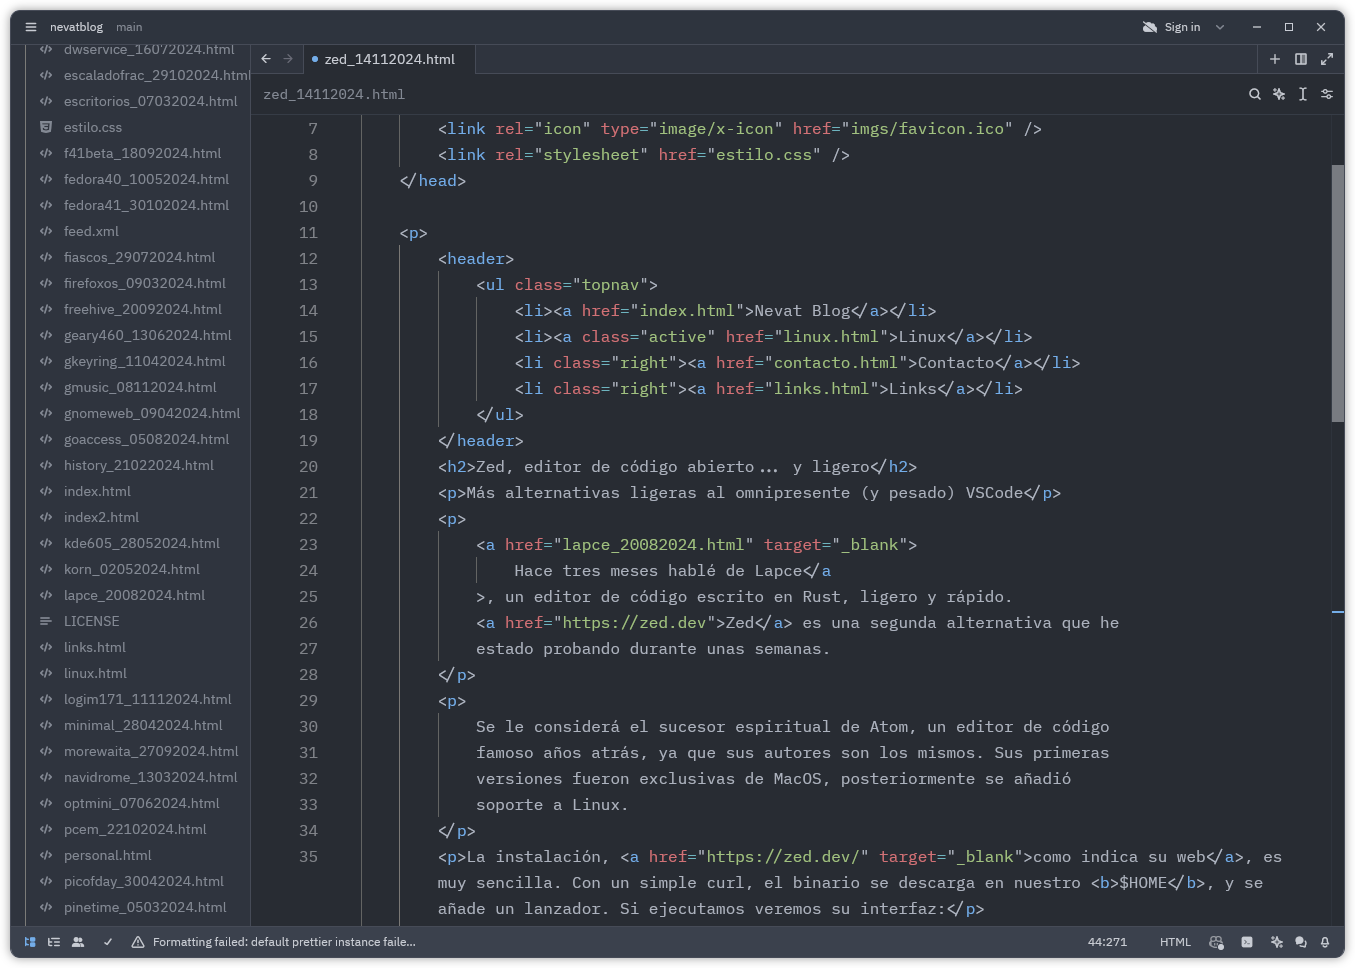This screenshot has height=968, width=1355.
Task: Open the nevatblog project switcher
Action: (x=76, y=27)
